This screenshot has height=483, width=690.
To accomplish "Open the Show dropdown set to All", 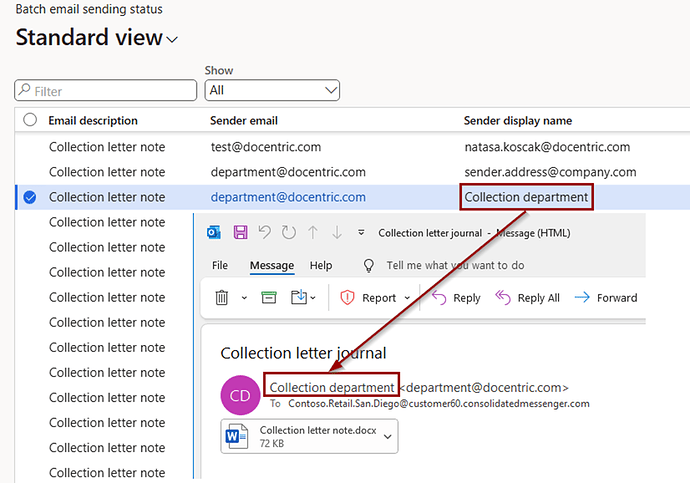I will click(272, 91).
